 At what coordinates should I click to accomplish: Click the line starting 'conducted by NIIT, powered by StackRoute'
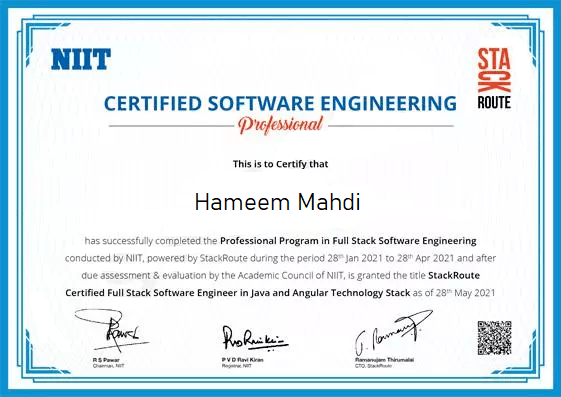280,258
